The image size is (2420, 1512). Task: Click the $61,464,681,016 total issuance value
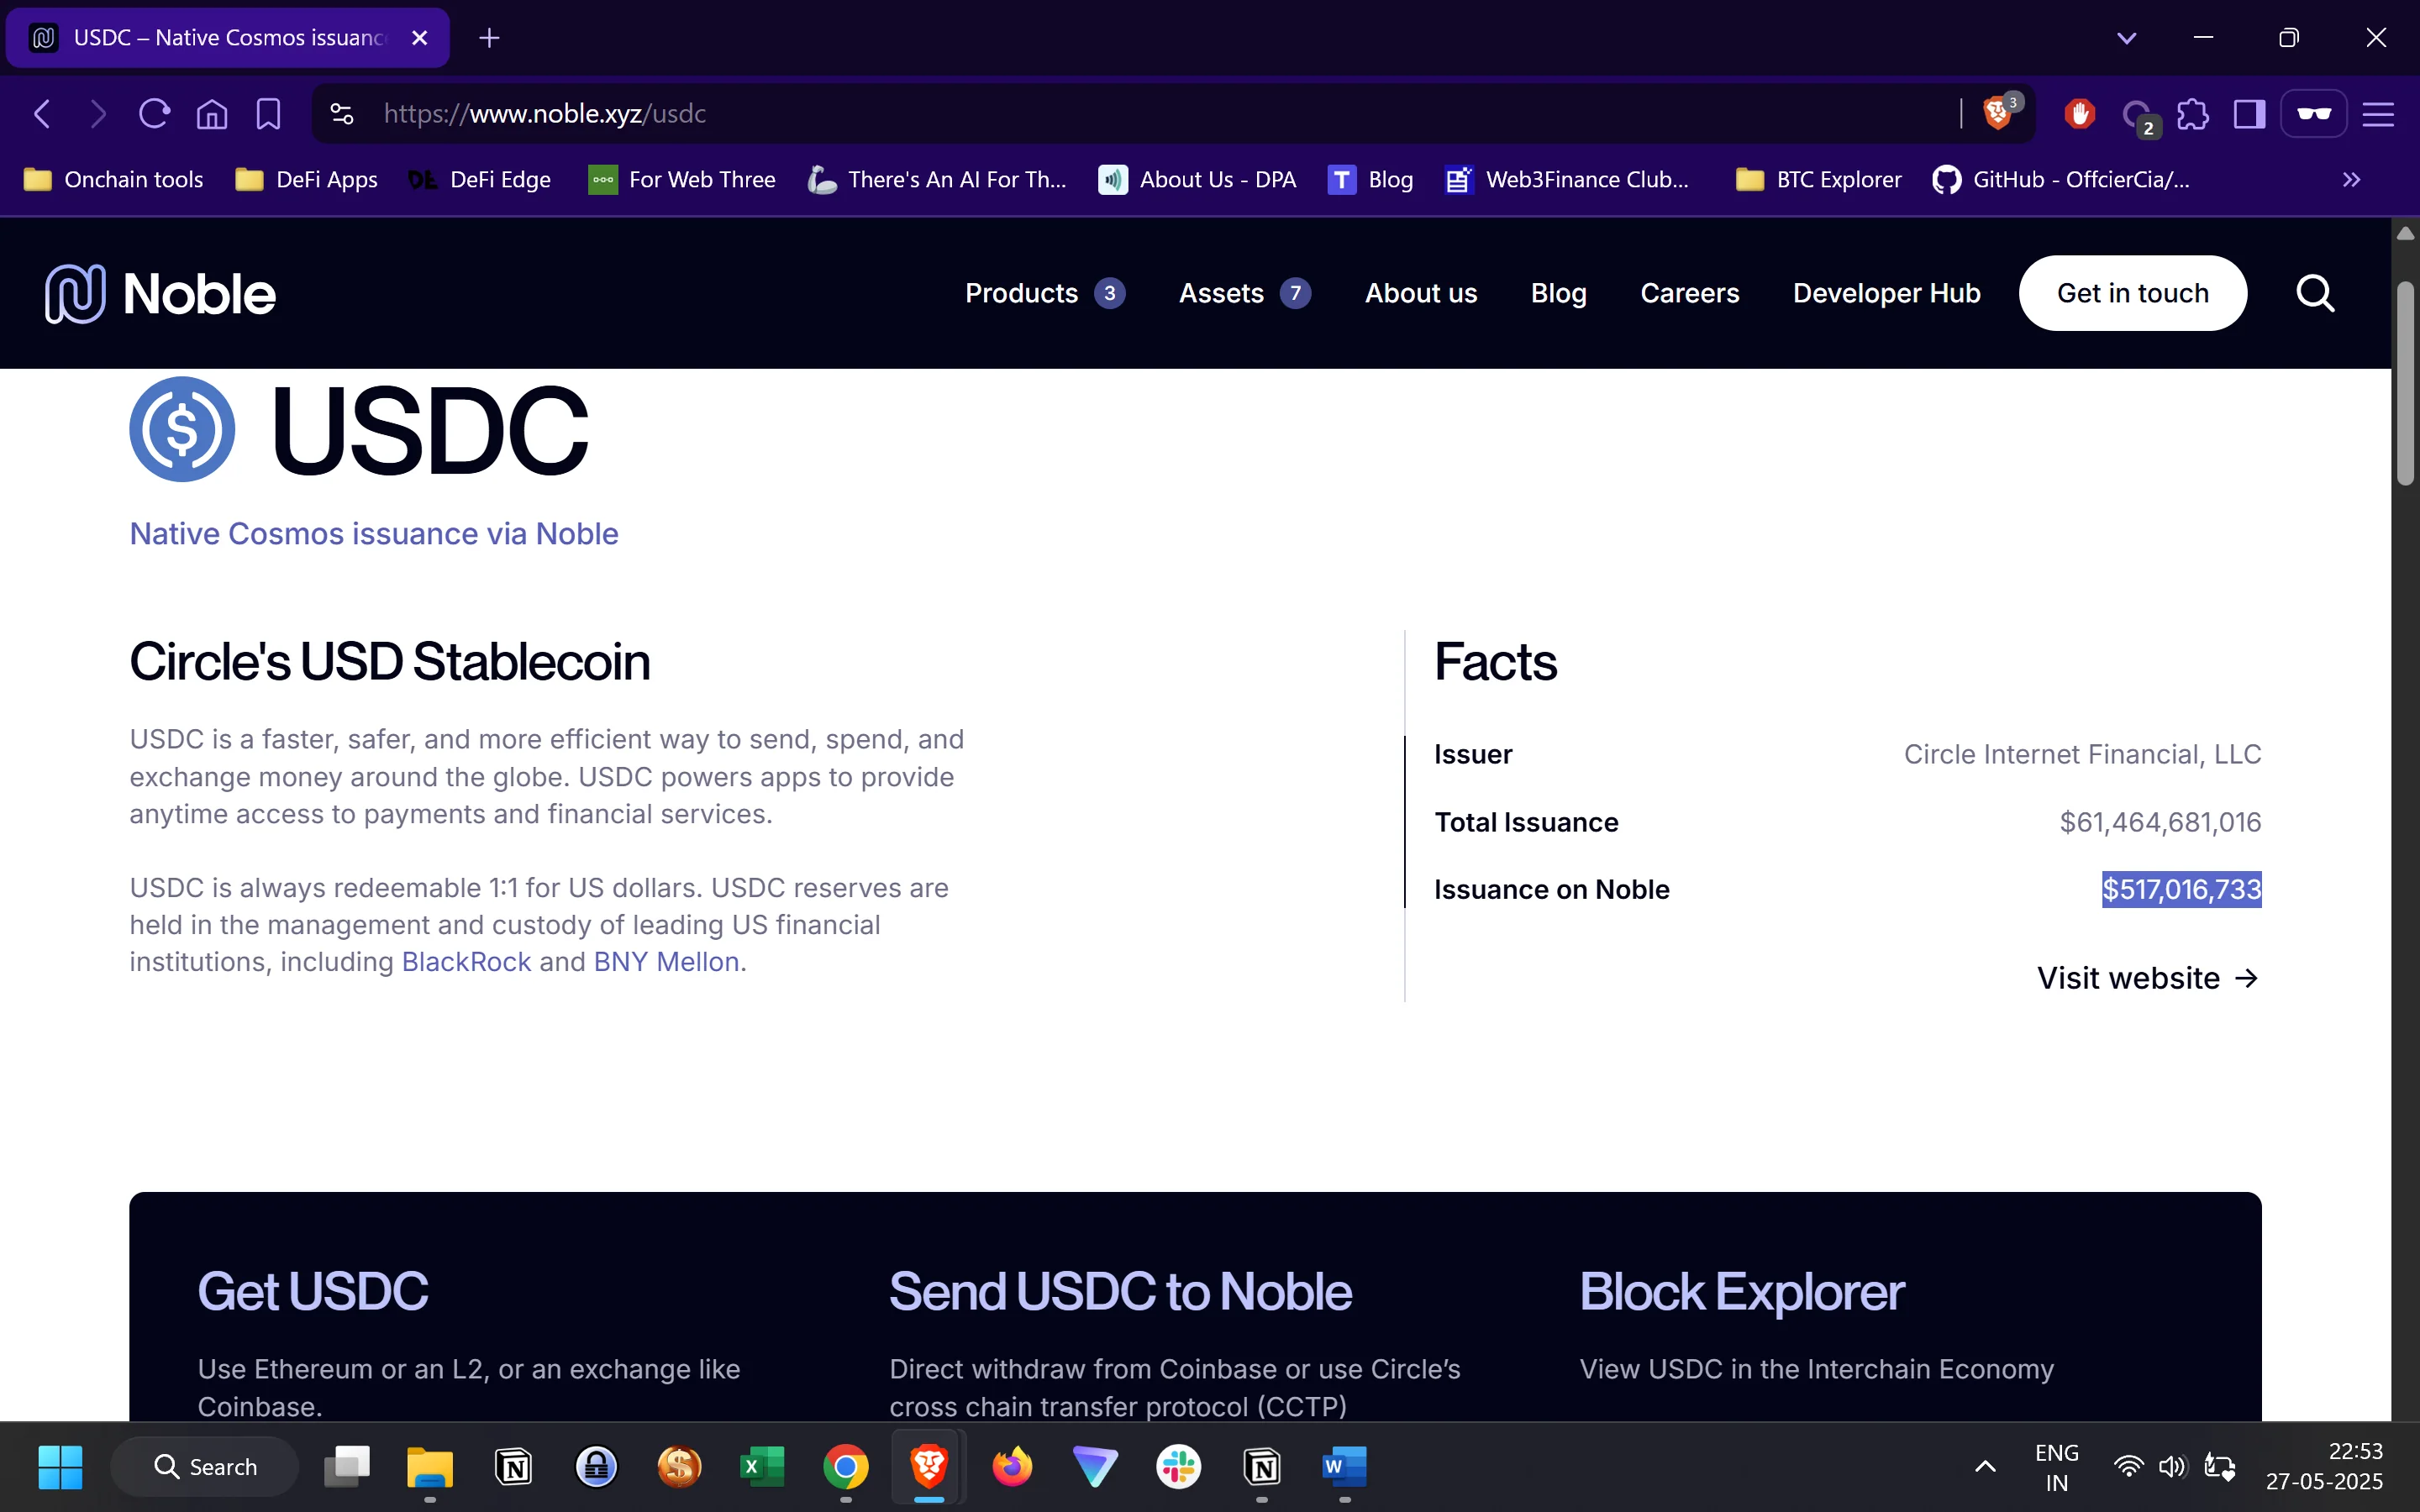2160,822
